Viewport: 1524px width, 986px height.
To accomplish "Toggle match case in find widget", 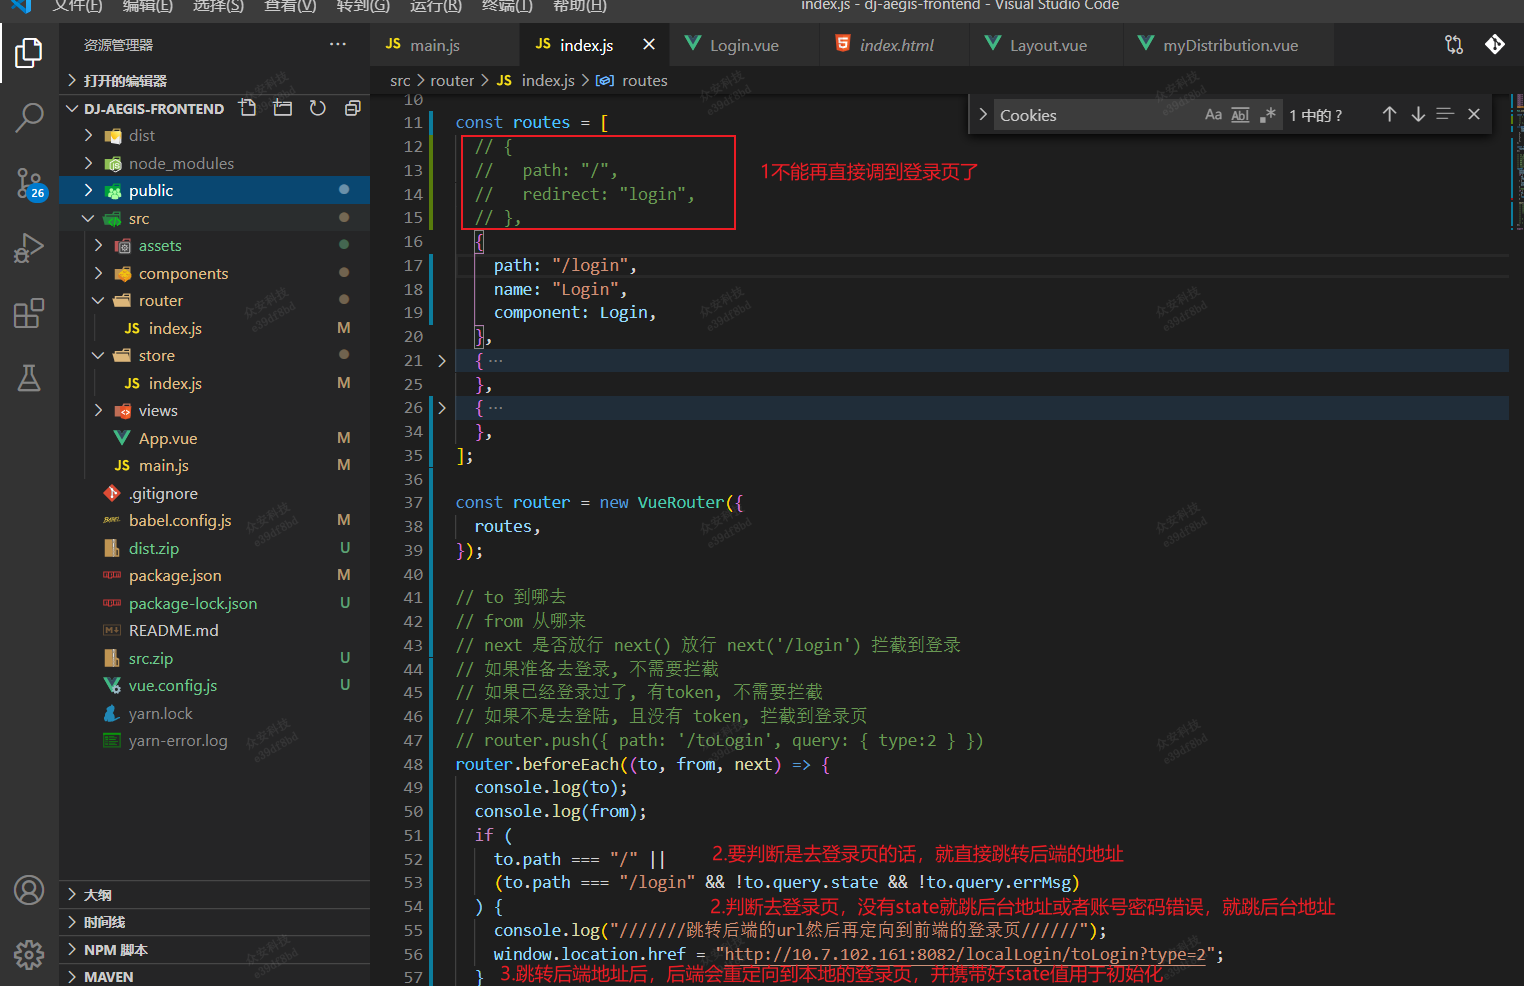I will (1213, 115).
